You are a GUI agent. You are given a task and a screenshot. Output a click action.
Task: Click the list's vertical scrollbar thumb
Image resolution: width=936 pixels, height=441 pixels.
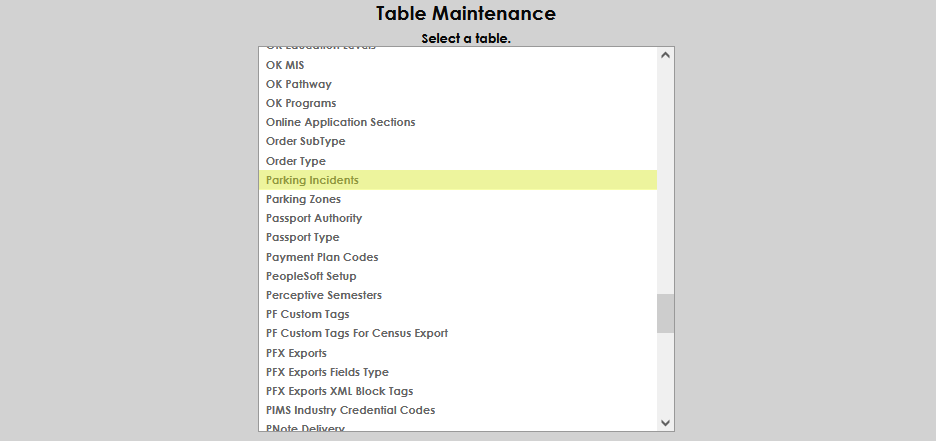pyautogui.click(x=665, y=313)
